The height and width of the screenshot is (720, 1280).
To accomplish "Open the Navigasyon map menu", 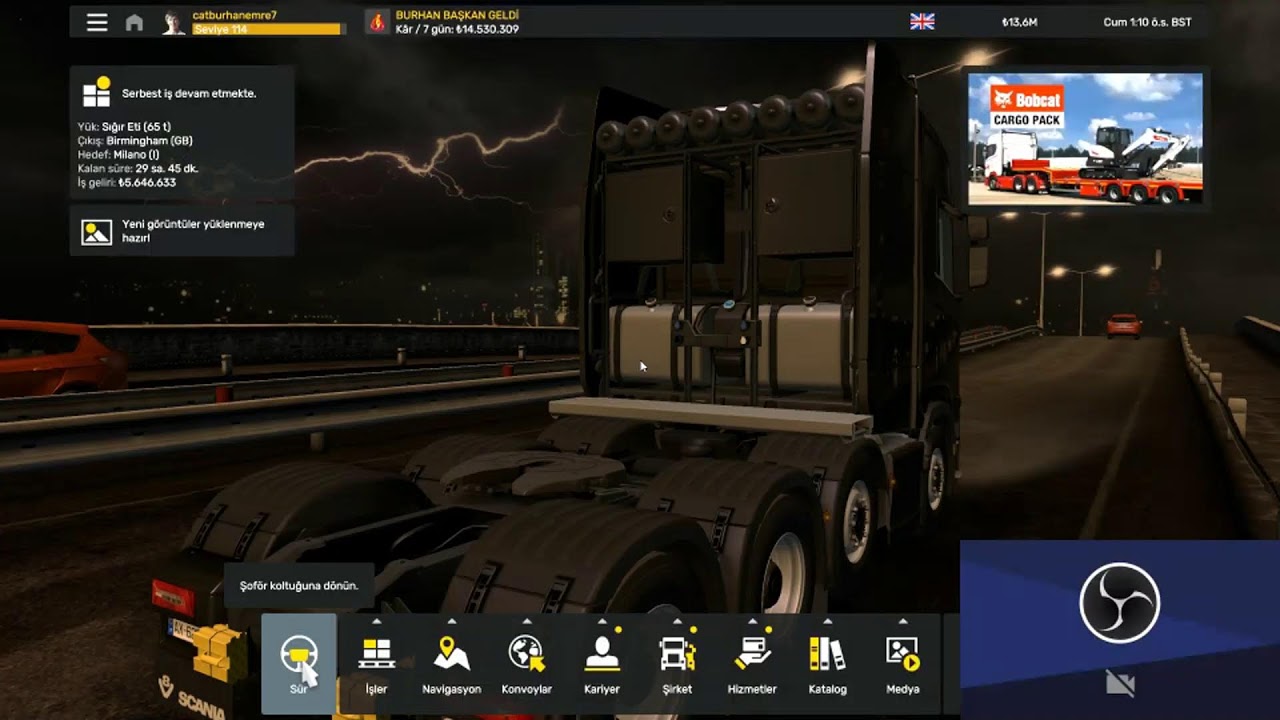I will 452,664.
